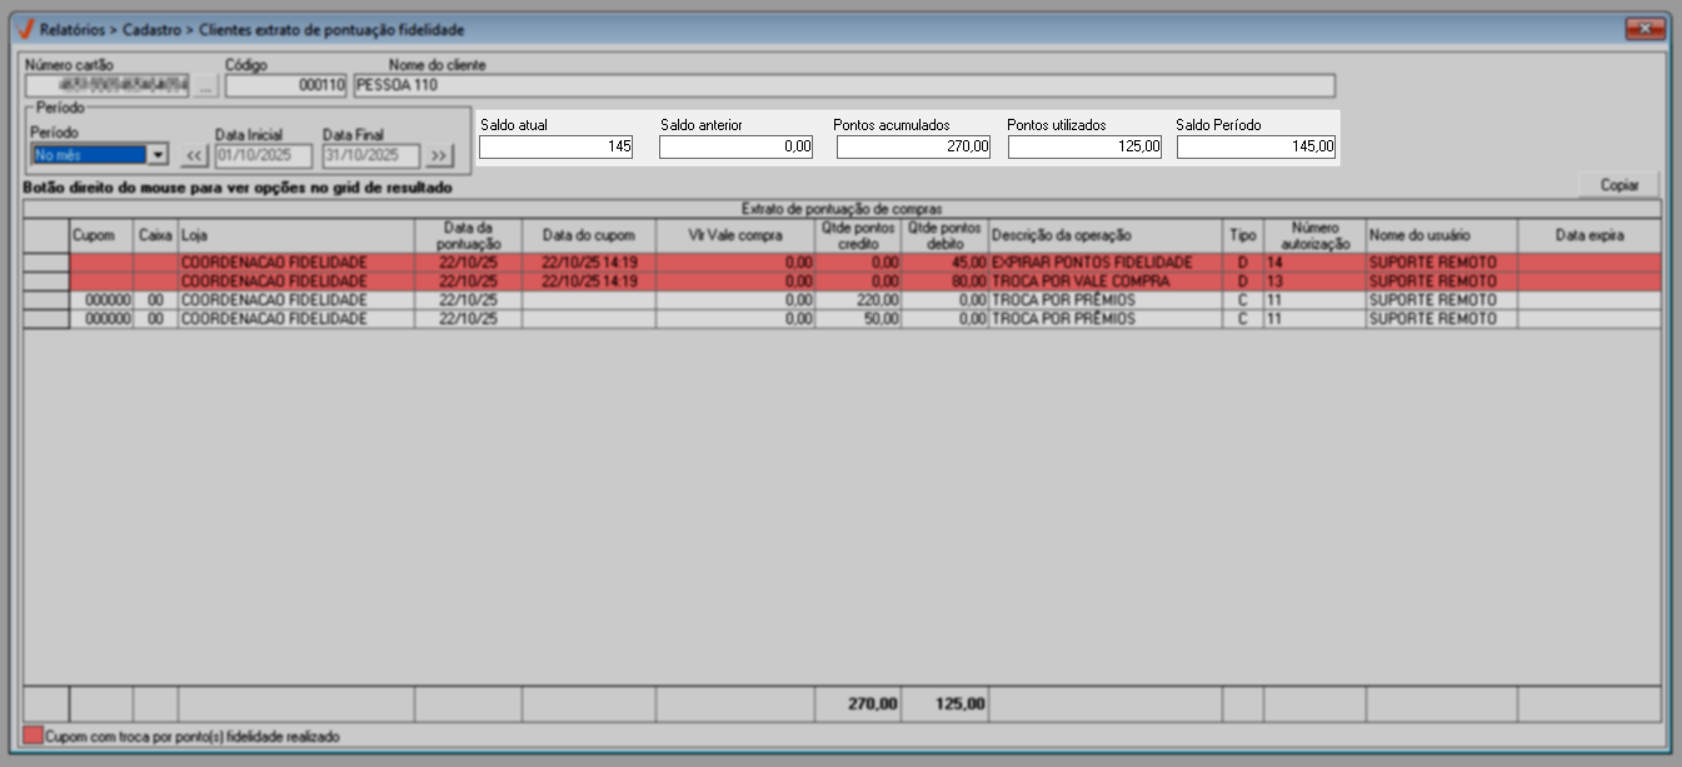
Task: Click the next period arrow button
Action: 438,155
